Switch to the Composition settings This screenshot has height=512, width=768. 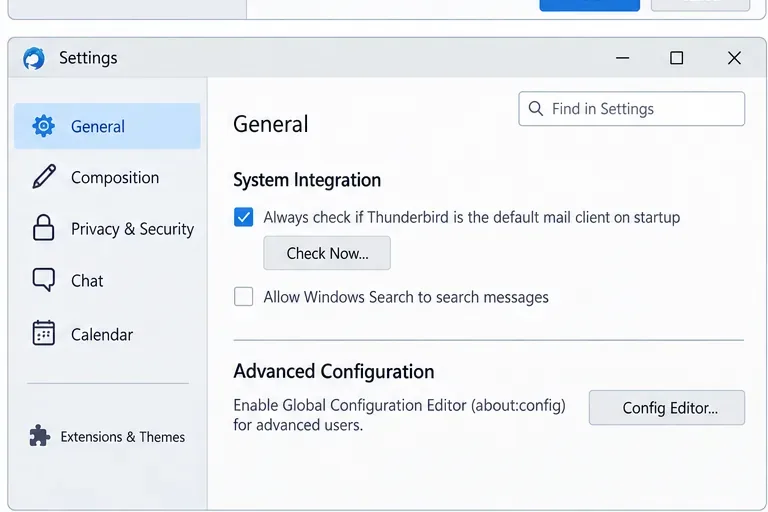(x=107, y=177)
